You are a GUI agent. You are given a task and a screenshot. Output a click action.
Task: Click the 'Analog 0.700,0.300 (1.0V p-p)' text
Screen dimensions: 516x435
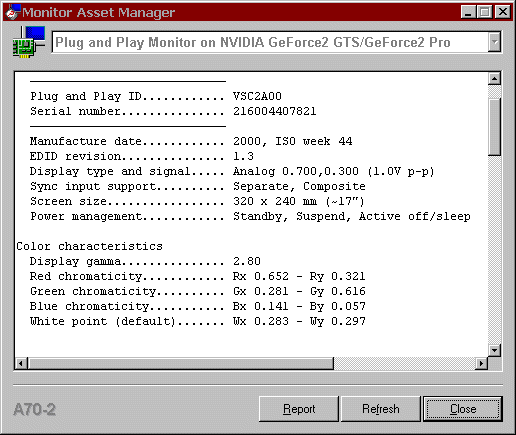coord(334,172)
